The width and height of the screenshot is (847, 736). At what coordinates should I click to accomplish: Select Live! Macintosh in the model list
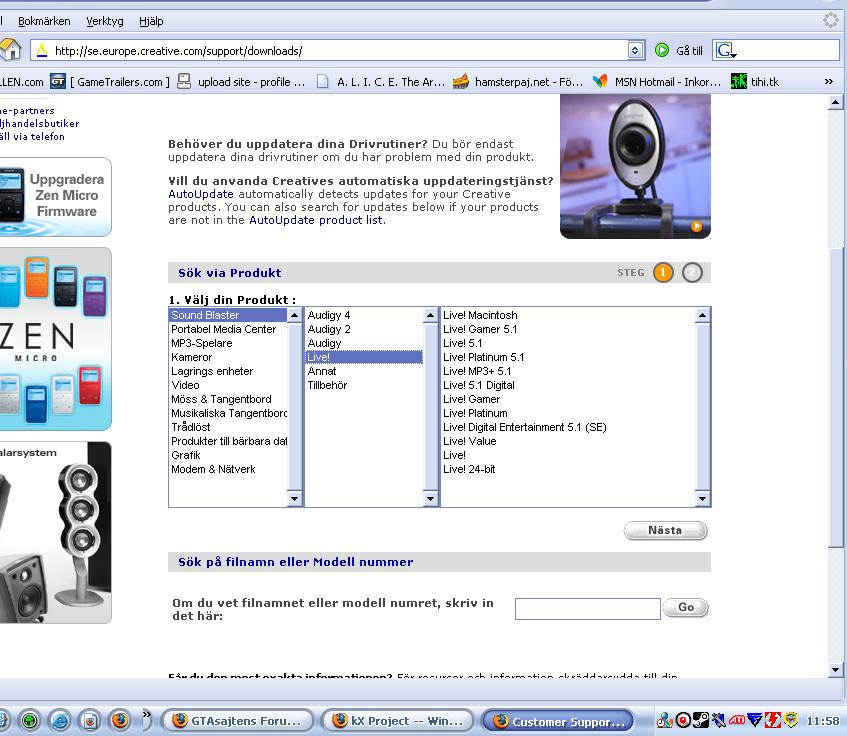pyautogui.click(x=568, y=315)
